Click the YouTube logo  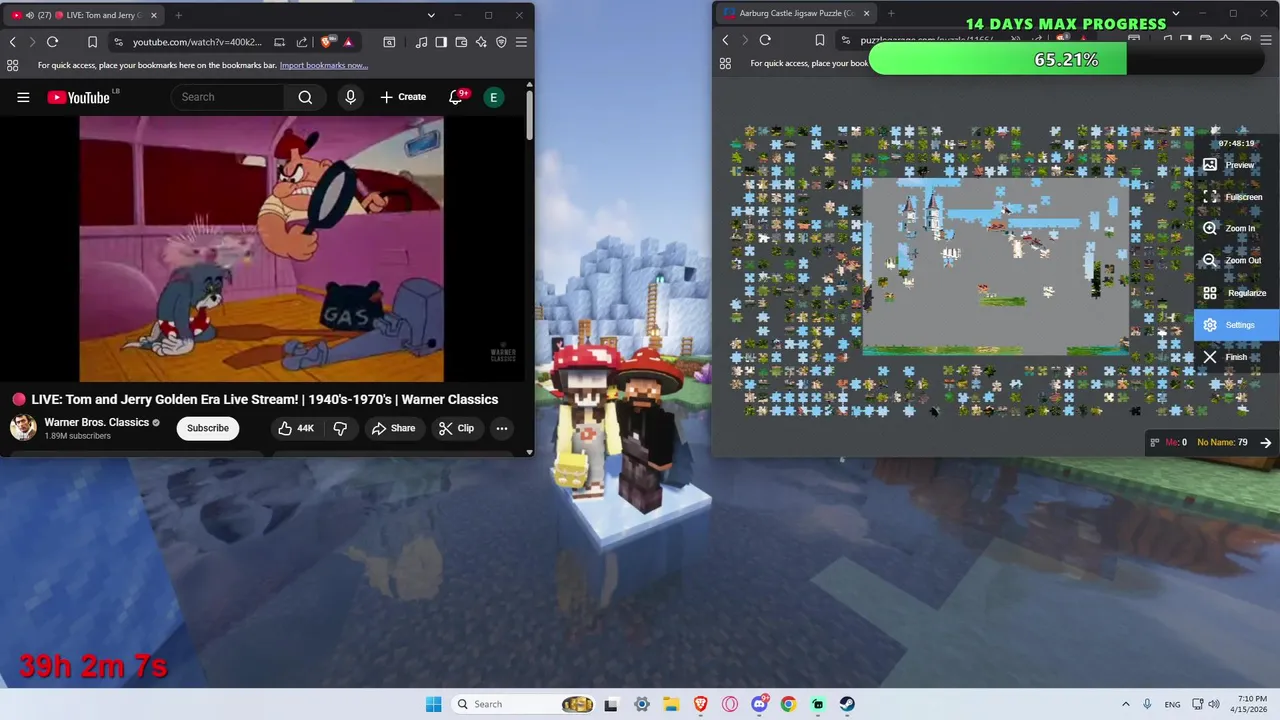pyautogui.click(x=78, y=97)
